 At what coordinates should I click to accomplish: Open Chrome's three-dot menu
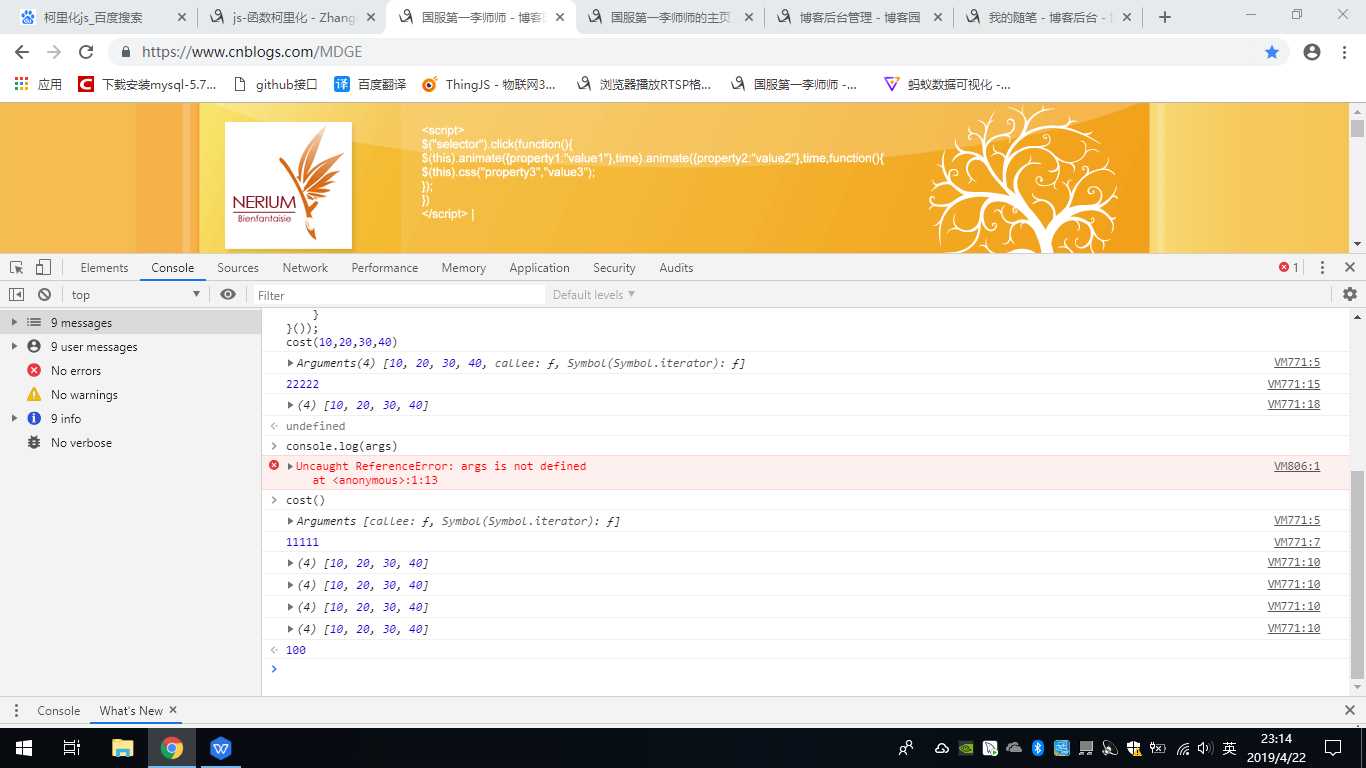[1345, 52]
